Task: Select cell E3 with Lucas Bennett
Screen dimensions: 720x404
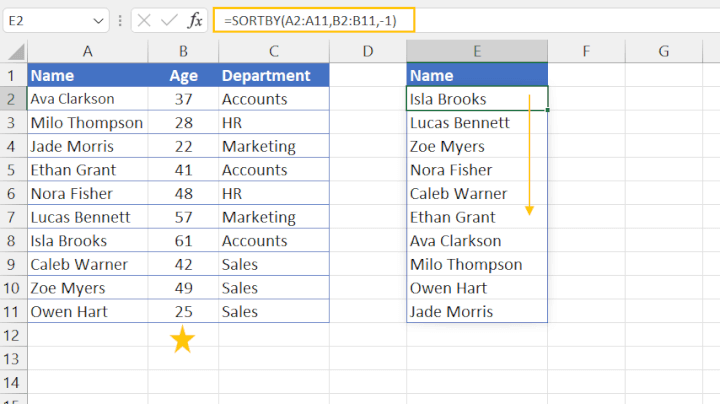Action: (477, 123)
